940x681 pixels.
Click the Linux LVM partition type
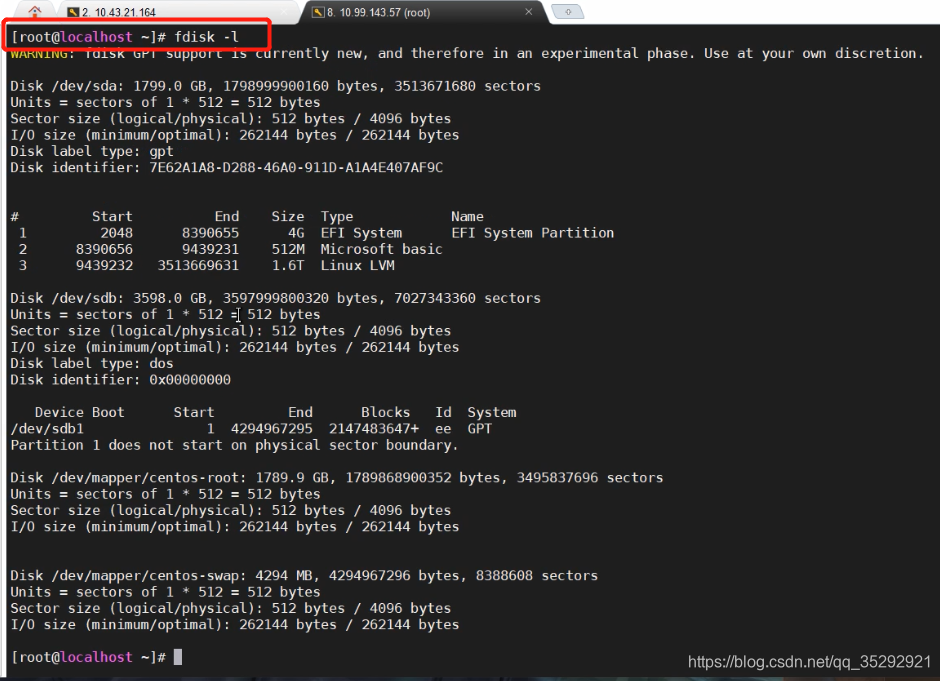coord(357,266)
